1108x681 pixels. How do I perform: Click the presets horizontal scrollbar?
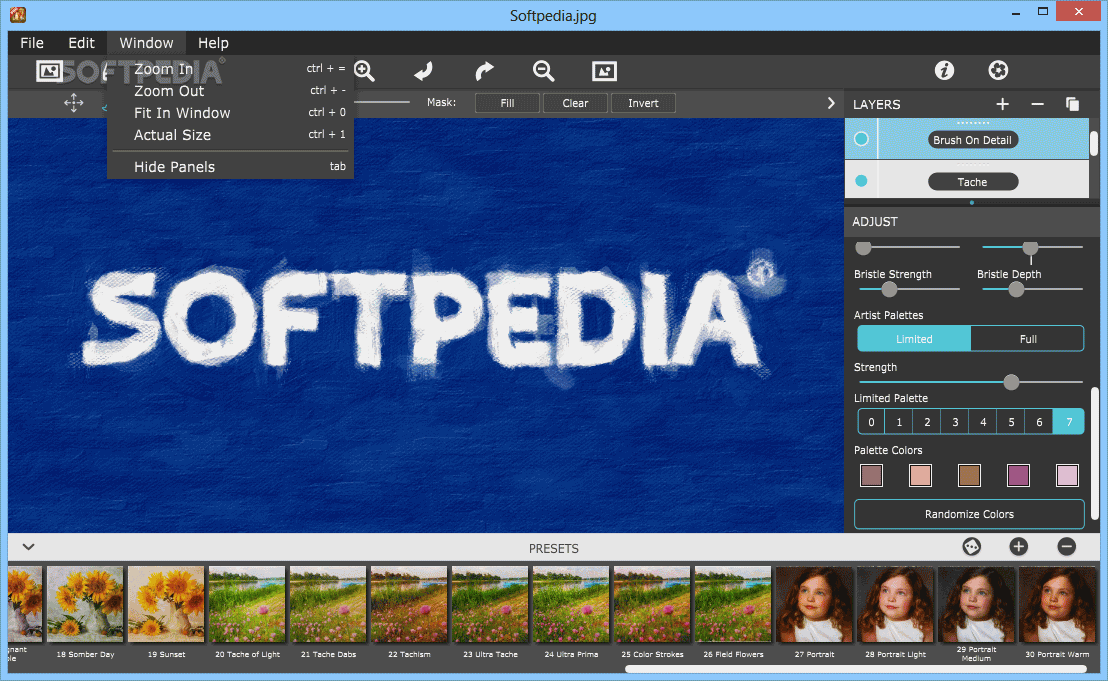(x=856, y=669)
